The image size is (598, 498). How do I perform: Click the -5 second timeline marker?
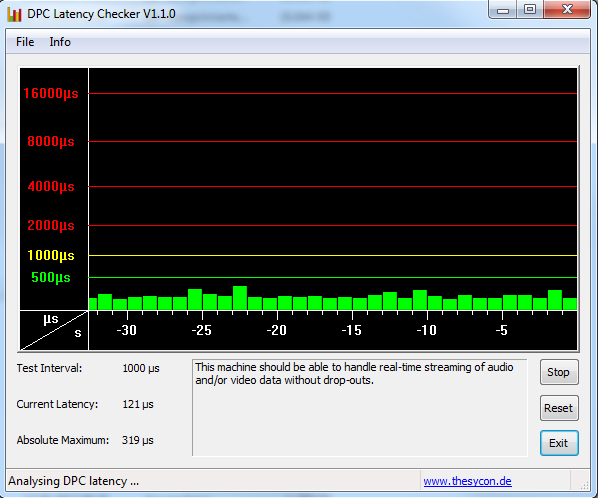click(x=502, y=330)
